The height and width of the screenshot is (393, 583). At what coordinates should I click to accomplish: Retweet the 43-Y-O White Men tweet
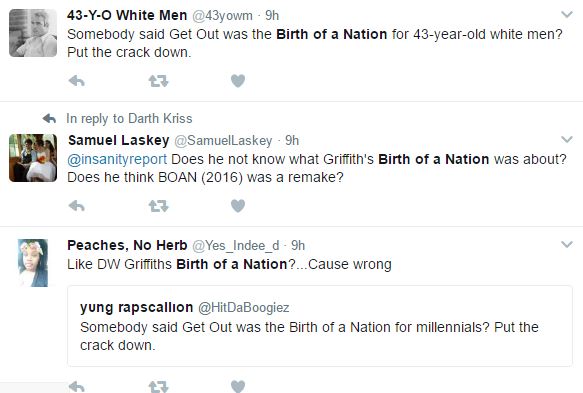coord(158,81)
